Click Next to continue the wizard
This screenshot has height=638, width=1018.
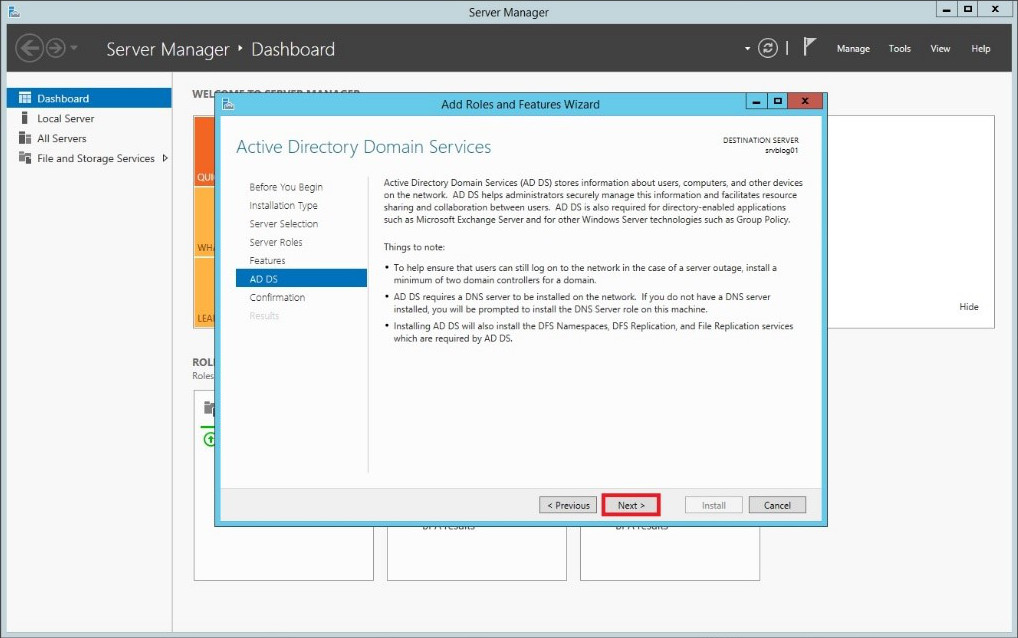click(631, 505)
